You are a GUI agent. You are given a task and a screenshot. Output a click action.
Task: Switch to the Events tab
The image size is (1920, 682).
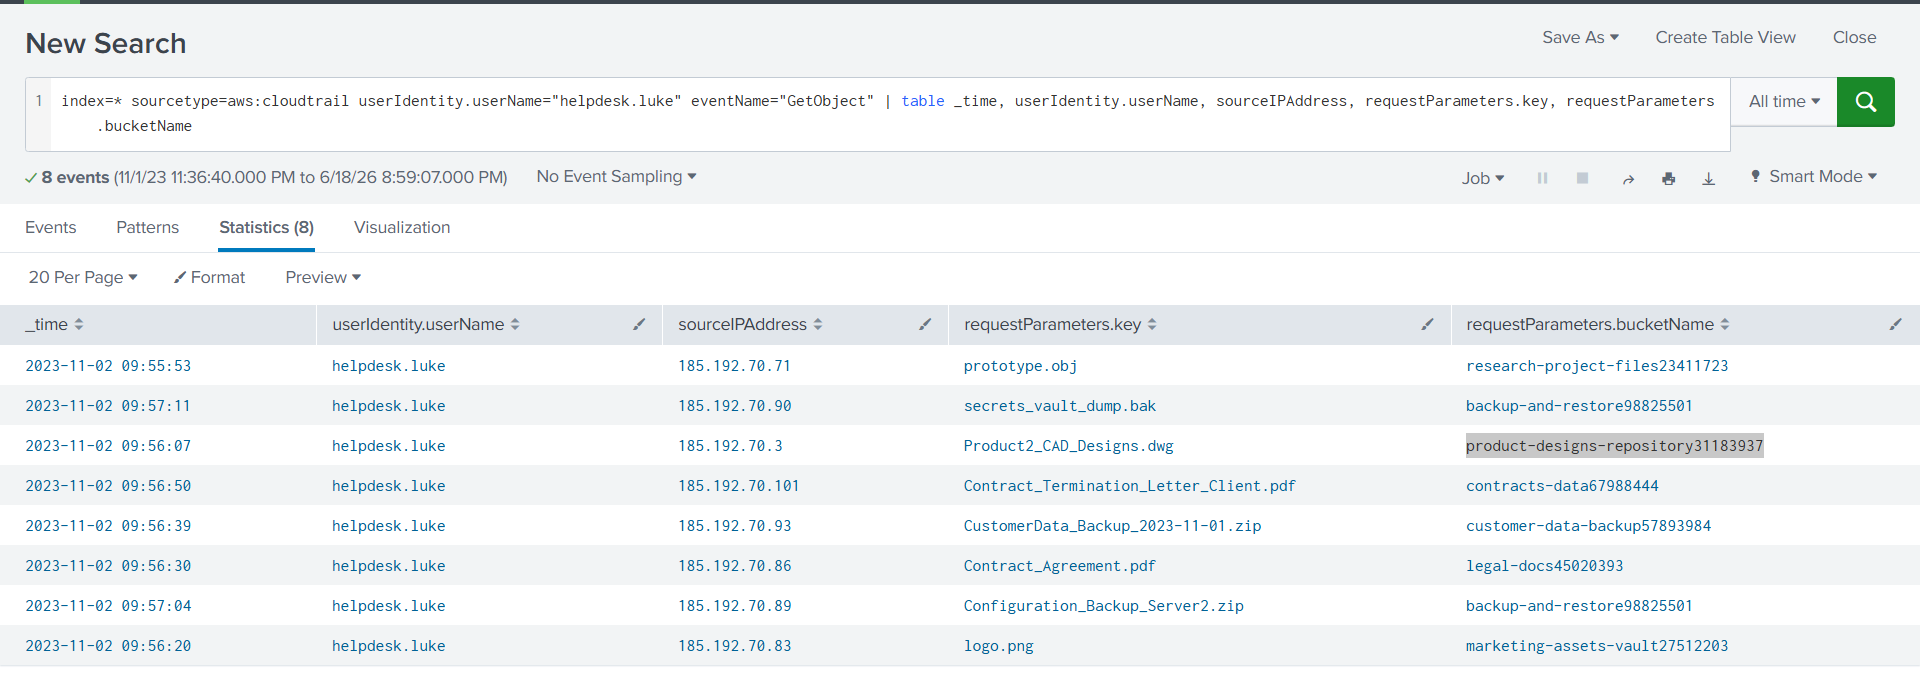pyautogui.click(x=50, y=227)
